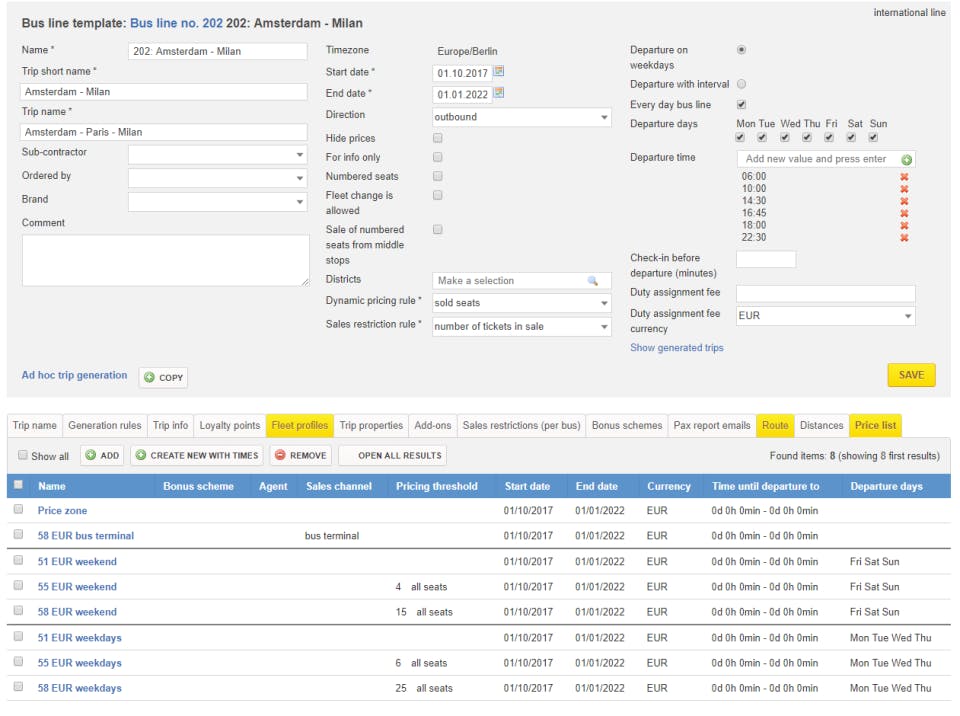
Task: Enable the Hide prices checkbox
Action: 438,138
